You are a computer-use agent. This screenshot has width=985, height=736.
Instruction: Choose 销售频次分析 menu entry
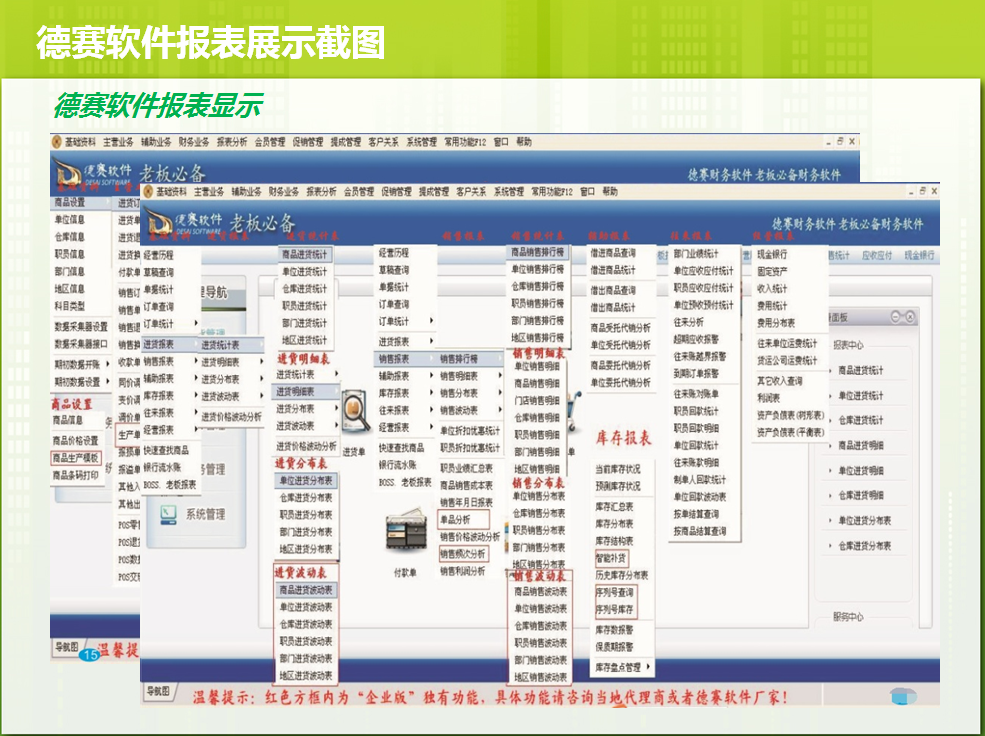point(462,554)
